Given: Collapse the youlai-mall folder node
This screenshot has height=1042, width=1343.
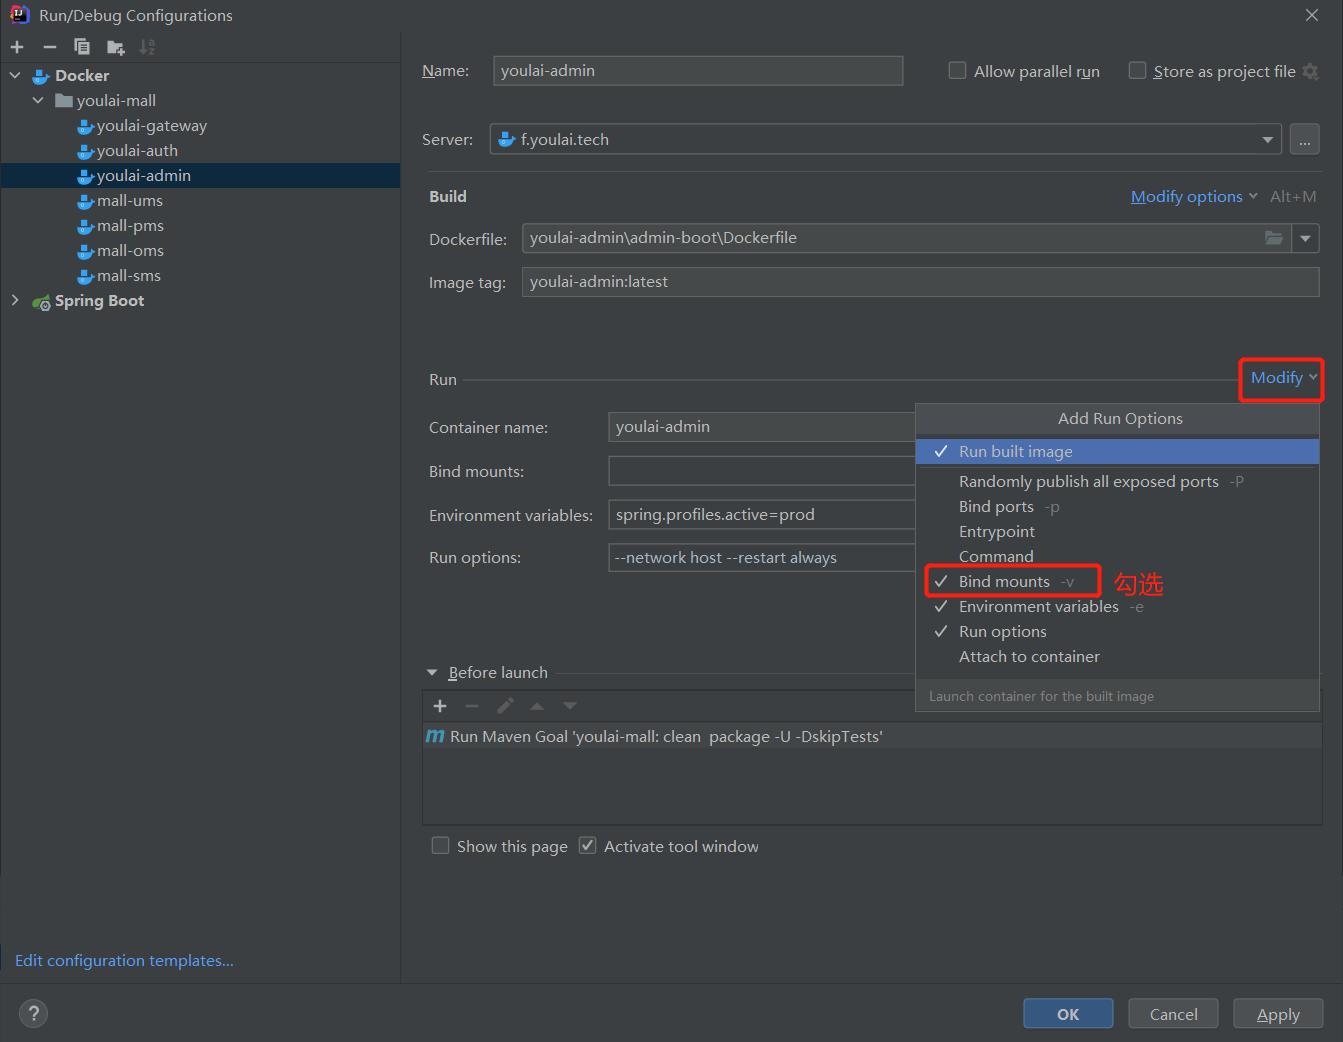Looking at the screenshot, I should coord(38,101).
